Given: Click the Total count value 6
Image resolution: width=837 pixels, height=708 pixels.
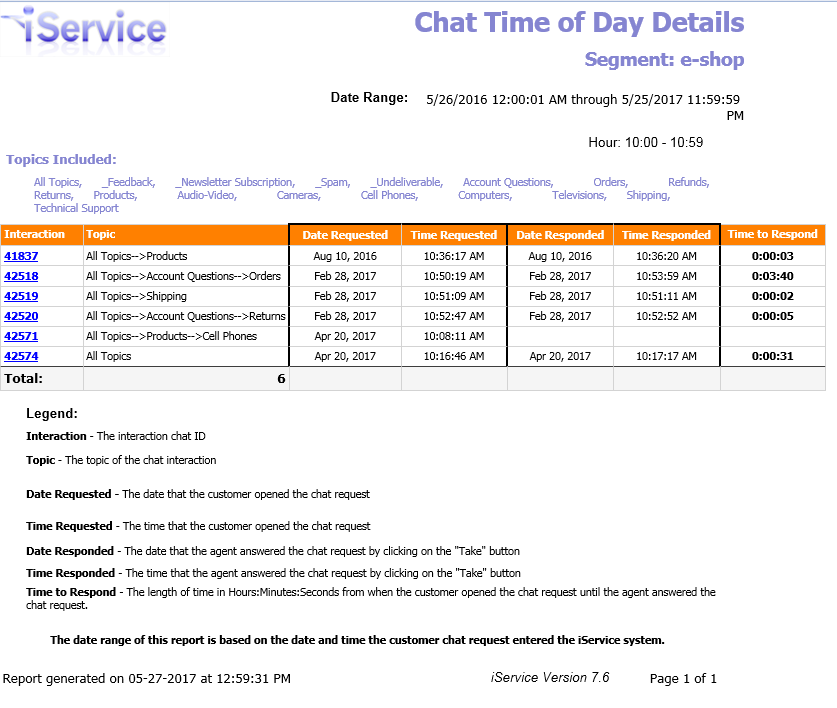Looking at the screenshot, I should [281, 379].
